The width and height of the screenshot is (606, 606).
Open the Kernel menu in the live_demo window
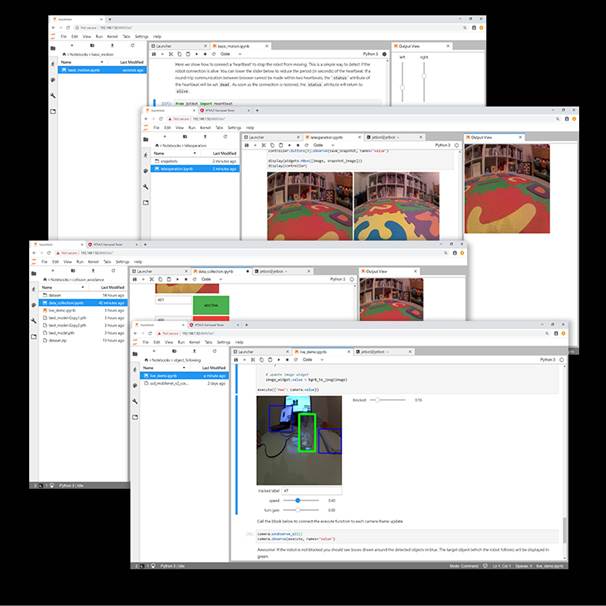[194, 342]
